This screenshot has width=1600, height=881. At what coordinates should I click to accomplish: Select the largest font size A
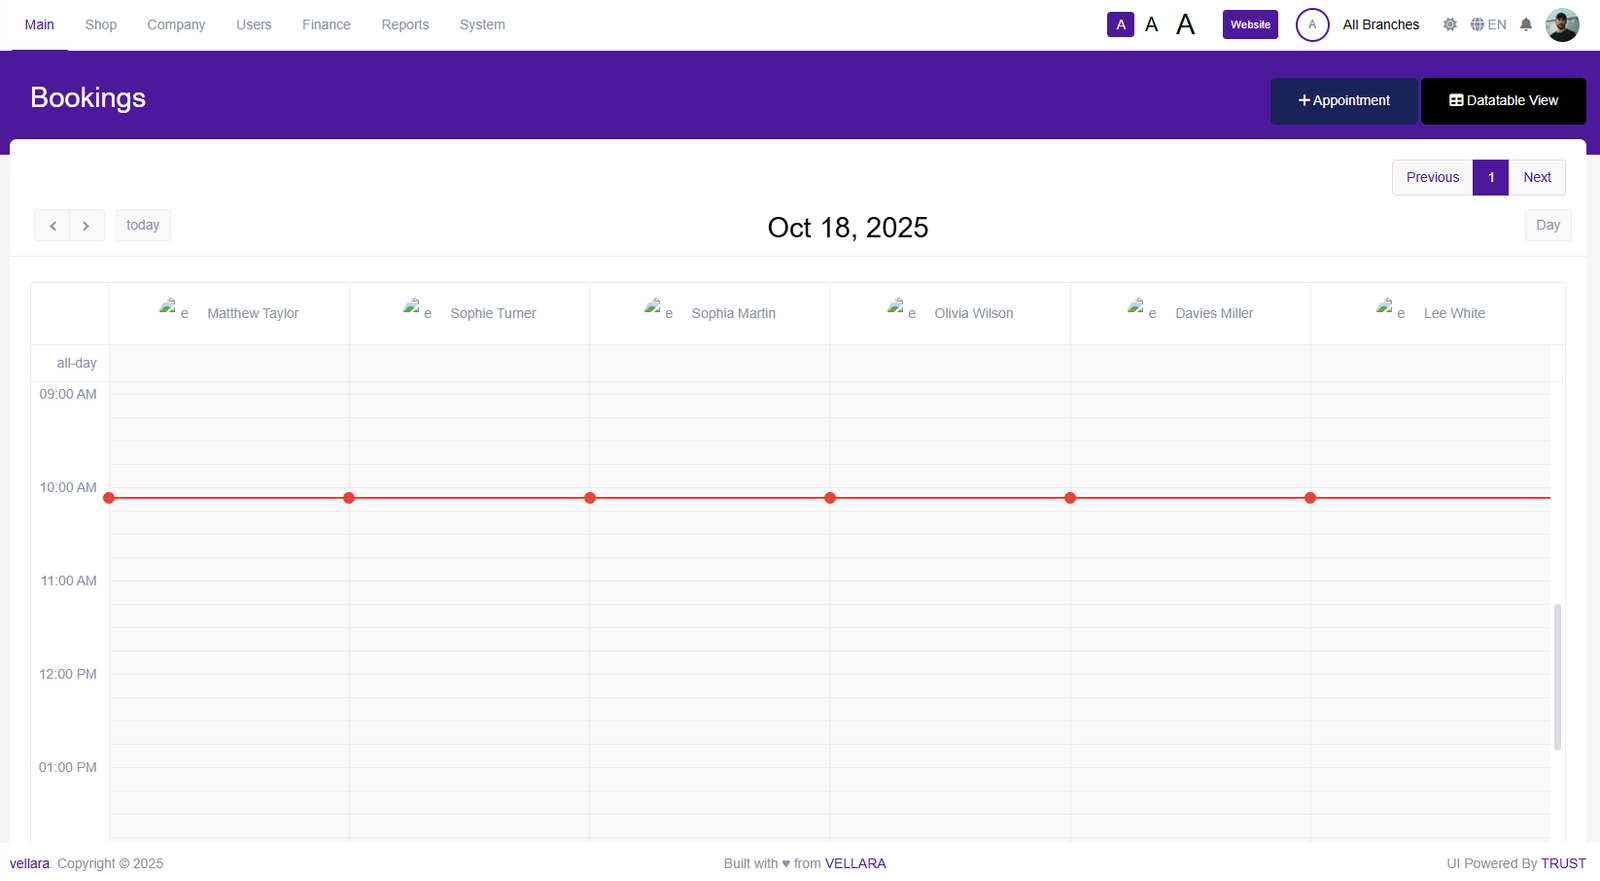(1185, 25)
